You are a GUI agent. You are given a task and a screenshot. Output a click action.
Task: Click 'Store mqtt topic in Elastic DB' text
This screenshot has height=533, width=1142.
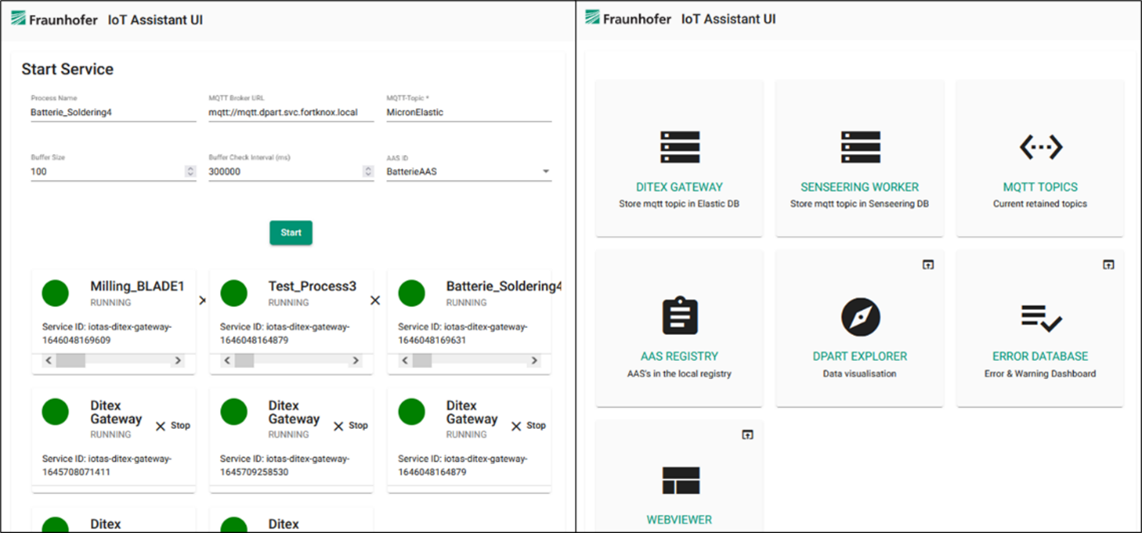click(680, 204)
